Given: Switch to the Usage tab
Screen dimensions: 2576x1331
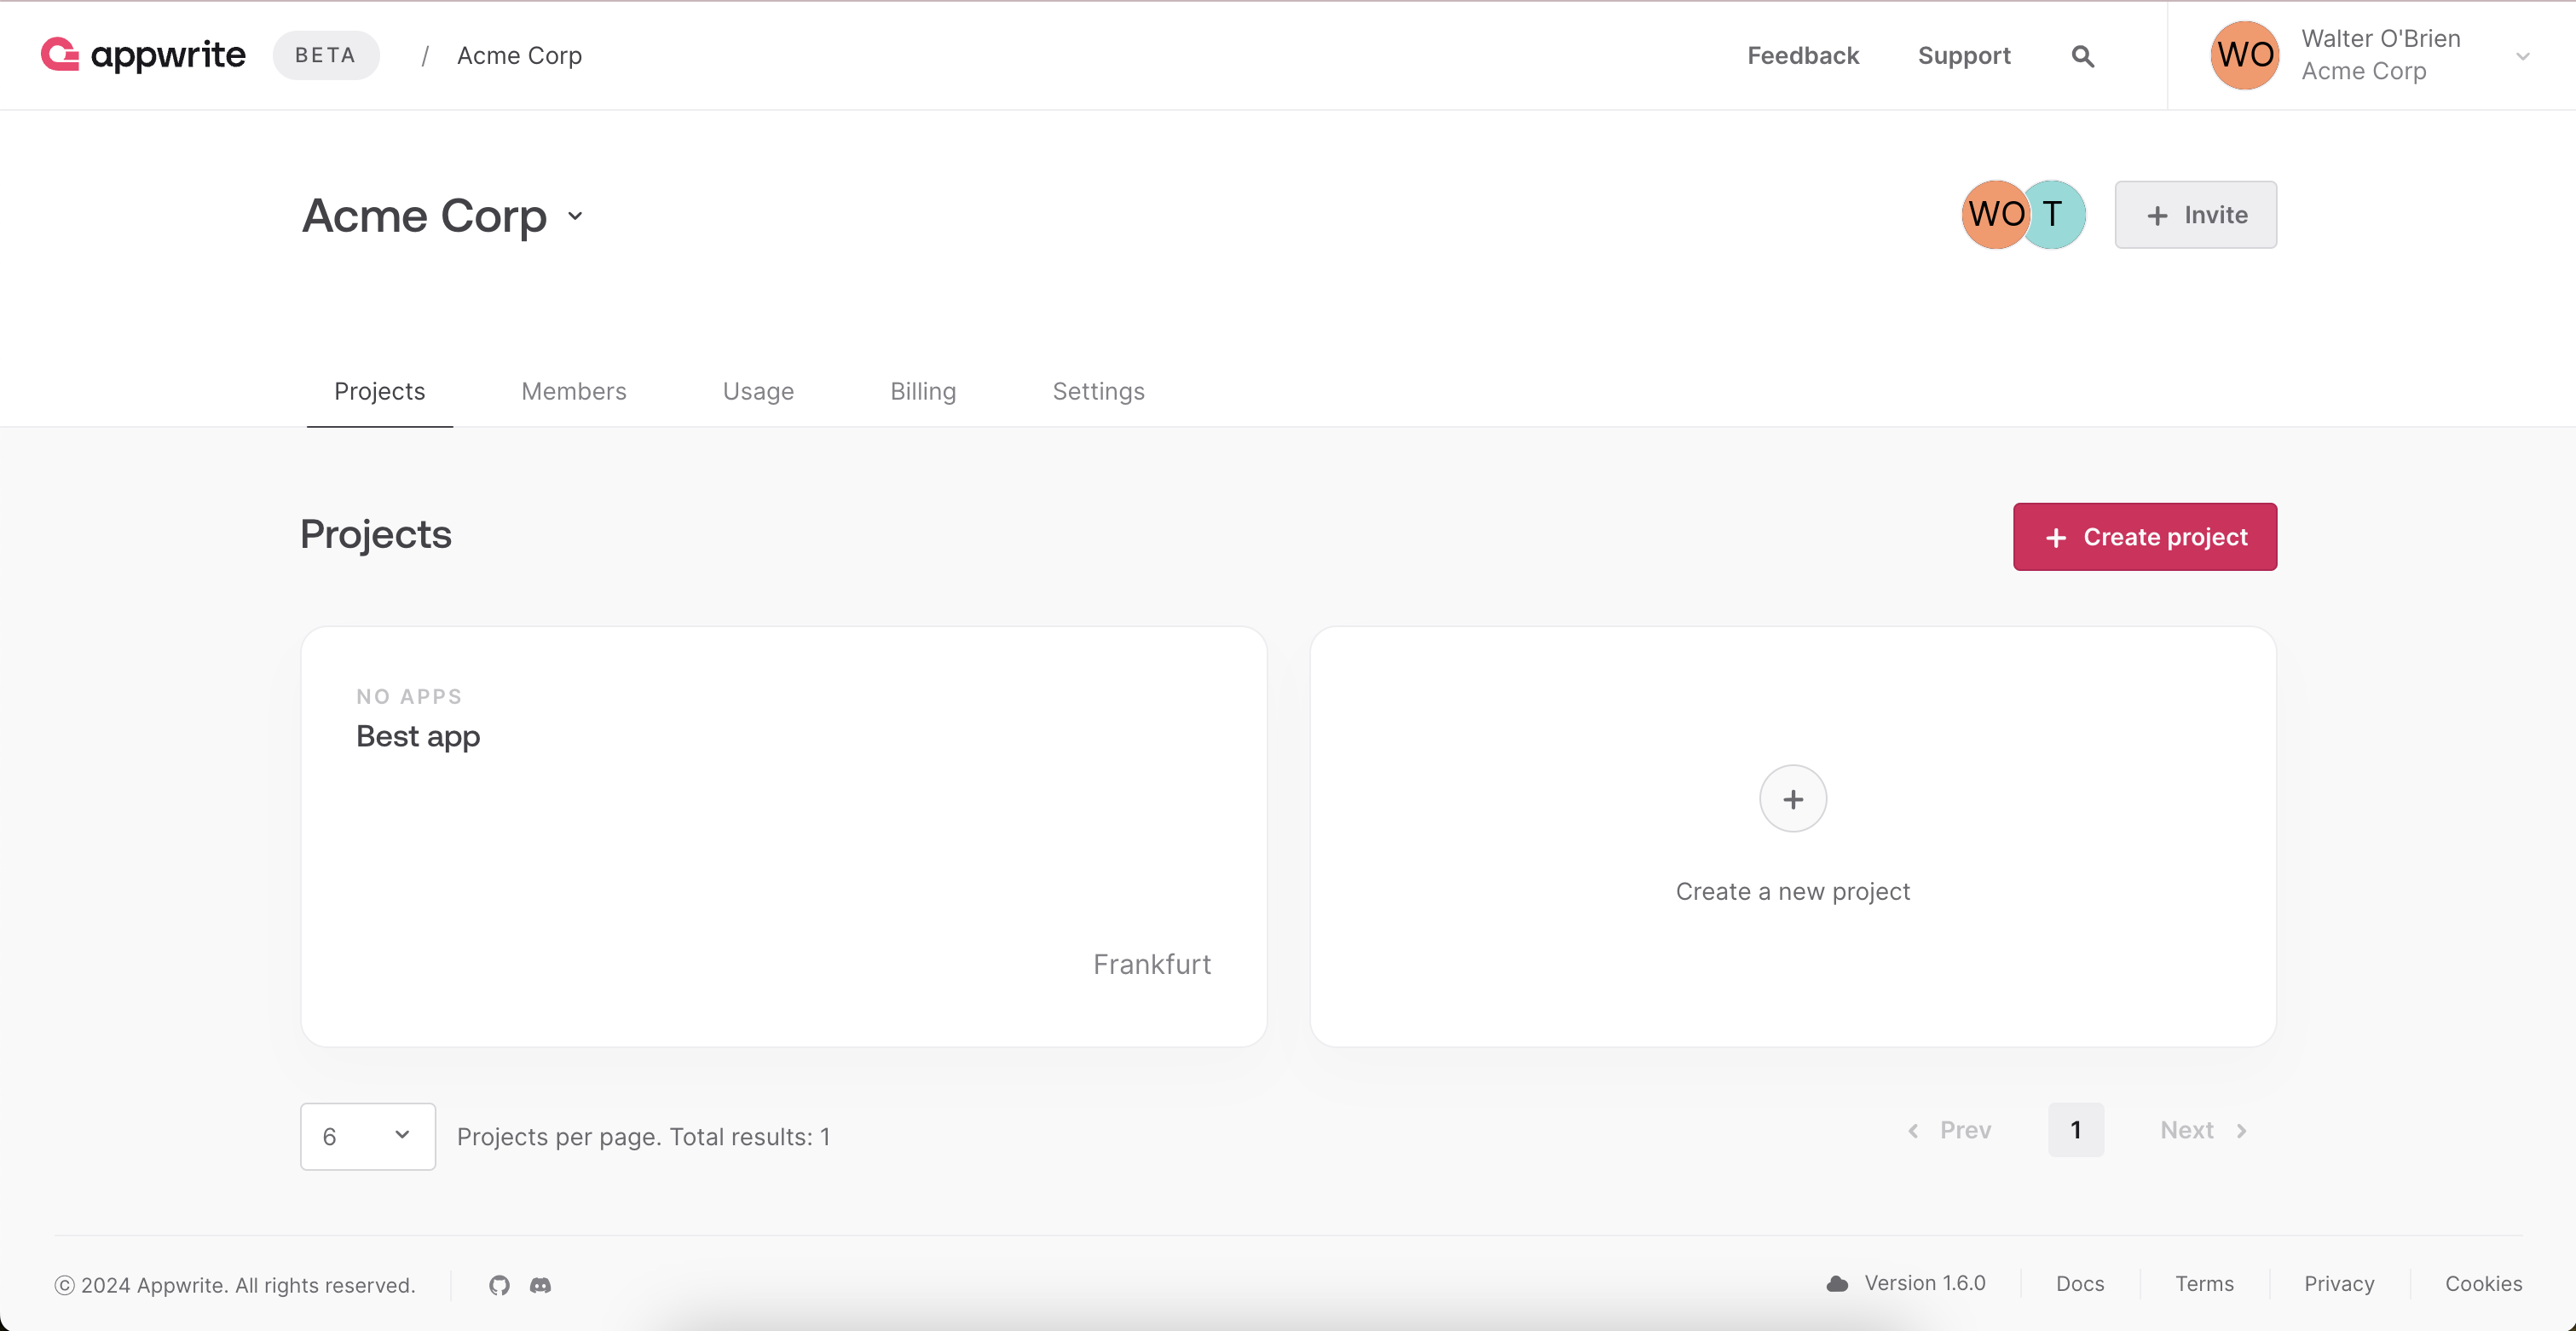Looking at the screenshot, I should [x=758, y=391].
